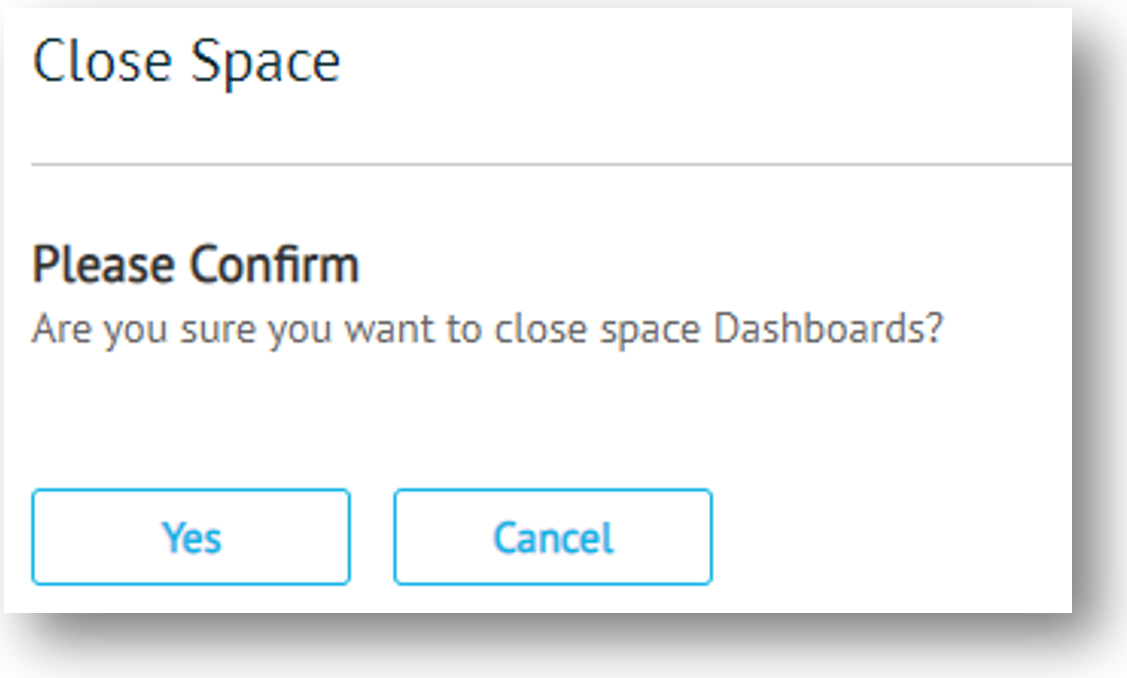
Task: Click the question mark ending the message
Action: pyautogui.click(x=934, y=328)
